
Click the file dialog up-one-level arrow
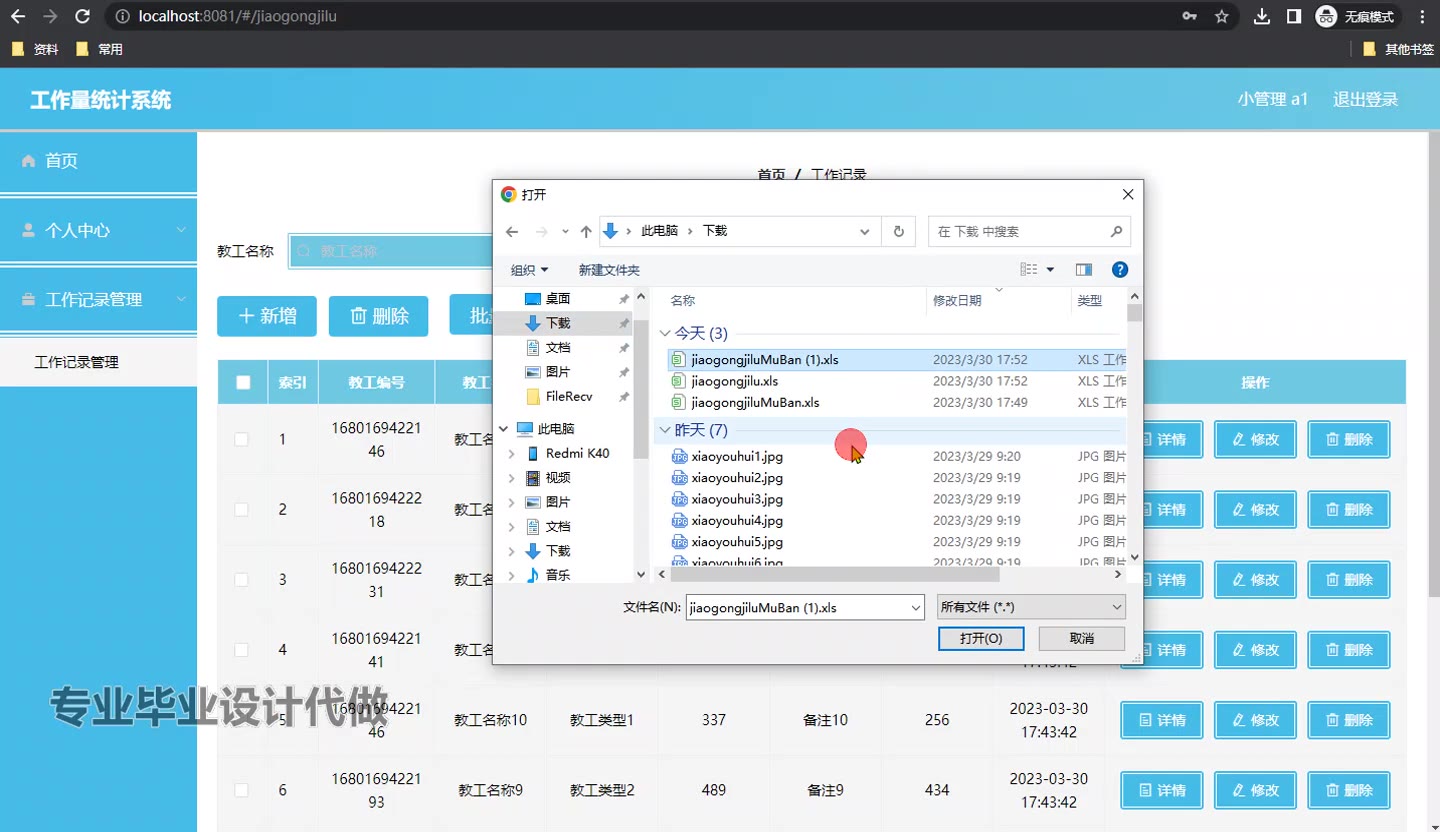586,231
